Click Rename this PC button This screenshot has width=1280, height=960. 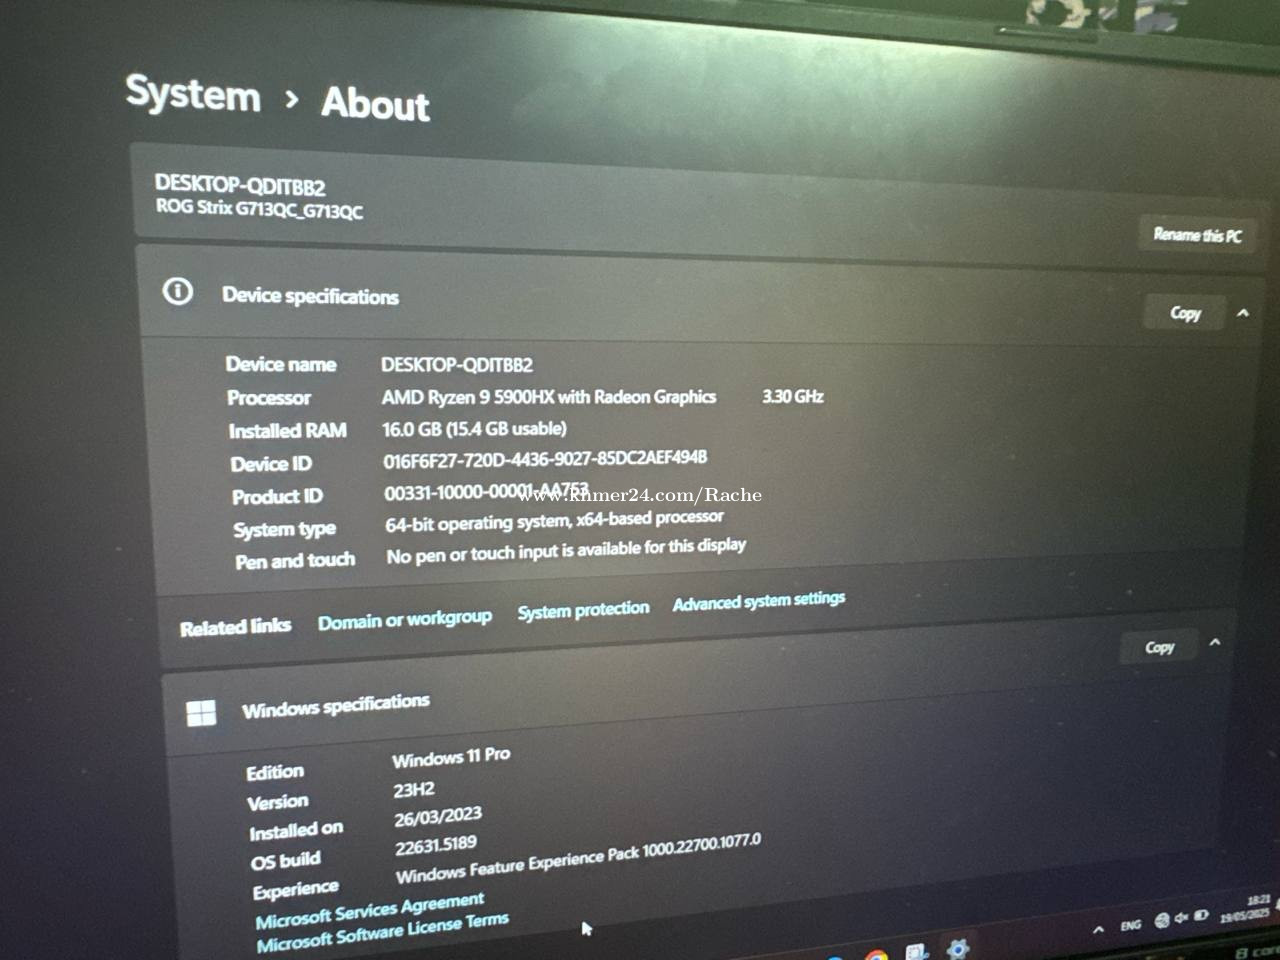pyautogui.click(x=1197, y=235)
